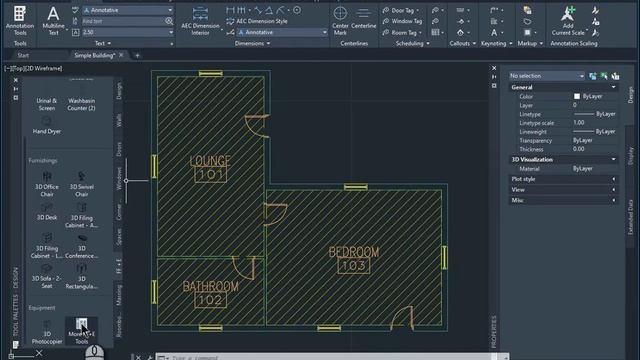Click the Quick Select icon in Properties
640x360 pixels.
pyautogui.click(x=615, y=76)
